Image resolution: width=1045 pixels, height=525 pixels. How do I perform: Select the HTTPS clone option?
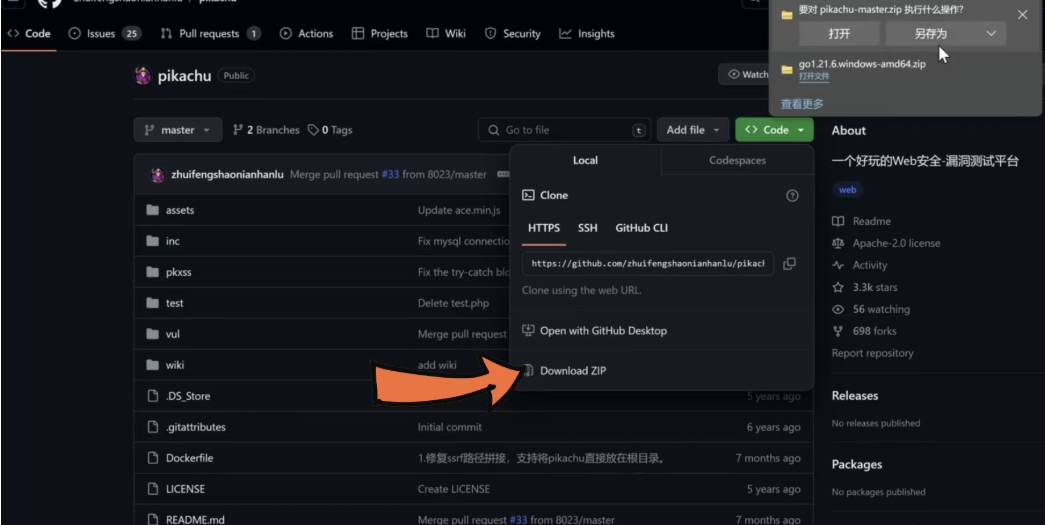(x=544, y=228)
